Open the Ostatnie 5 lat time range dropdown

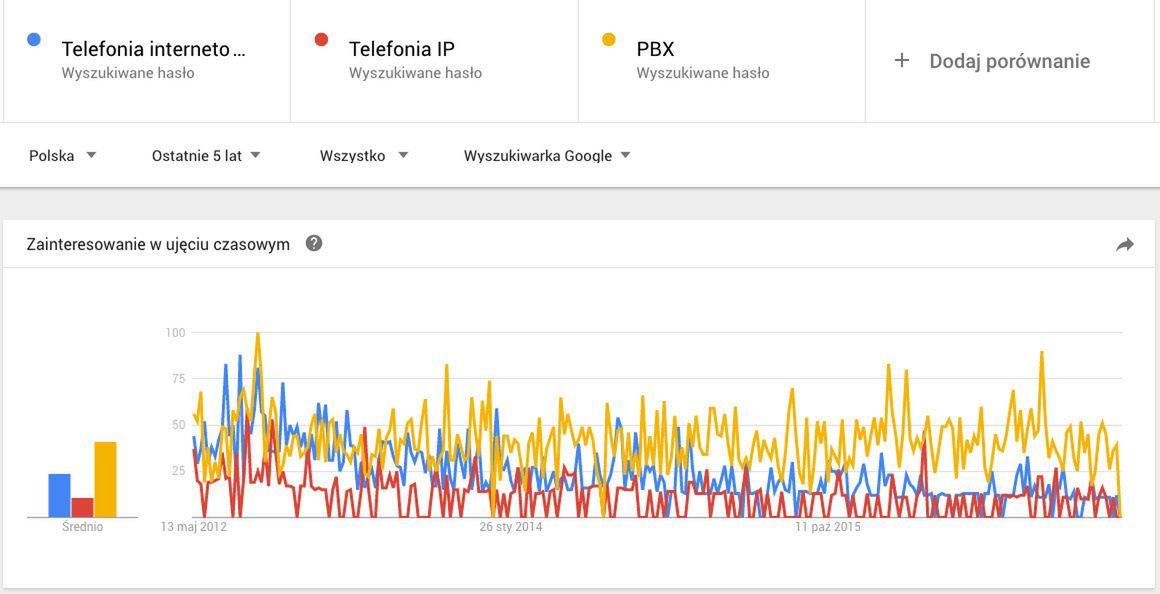tap(206, 155)
